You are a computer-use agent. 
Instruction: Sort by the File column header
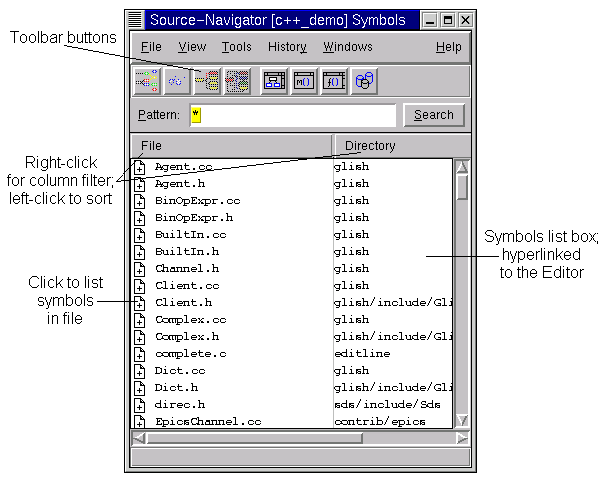pyautogui.click(x=232, y=146)
